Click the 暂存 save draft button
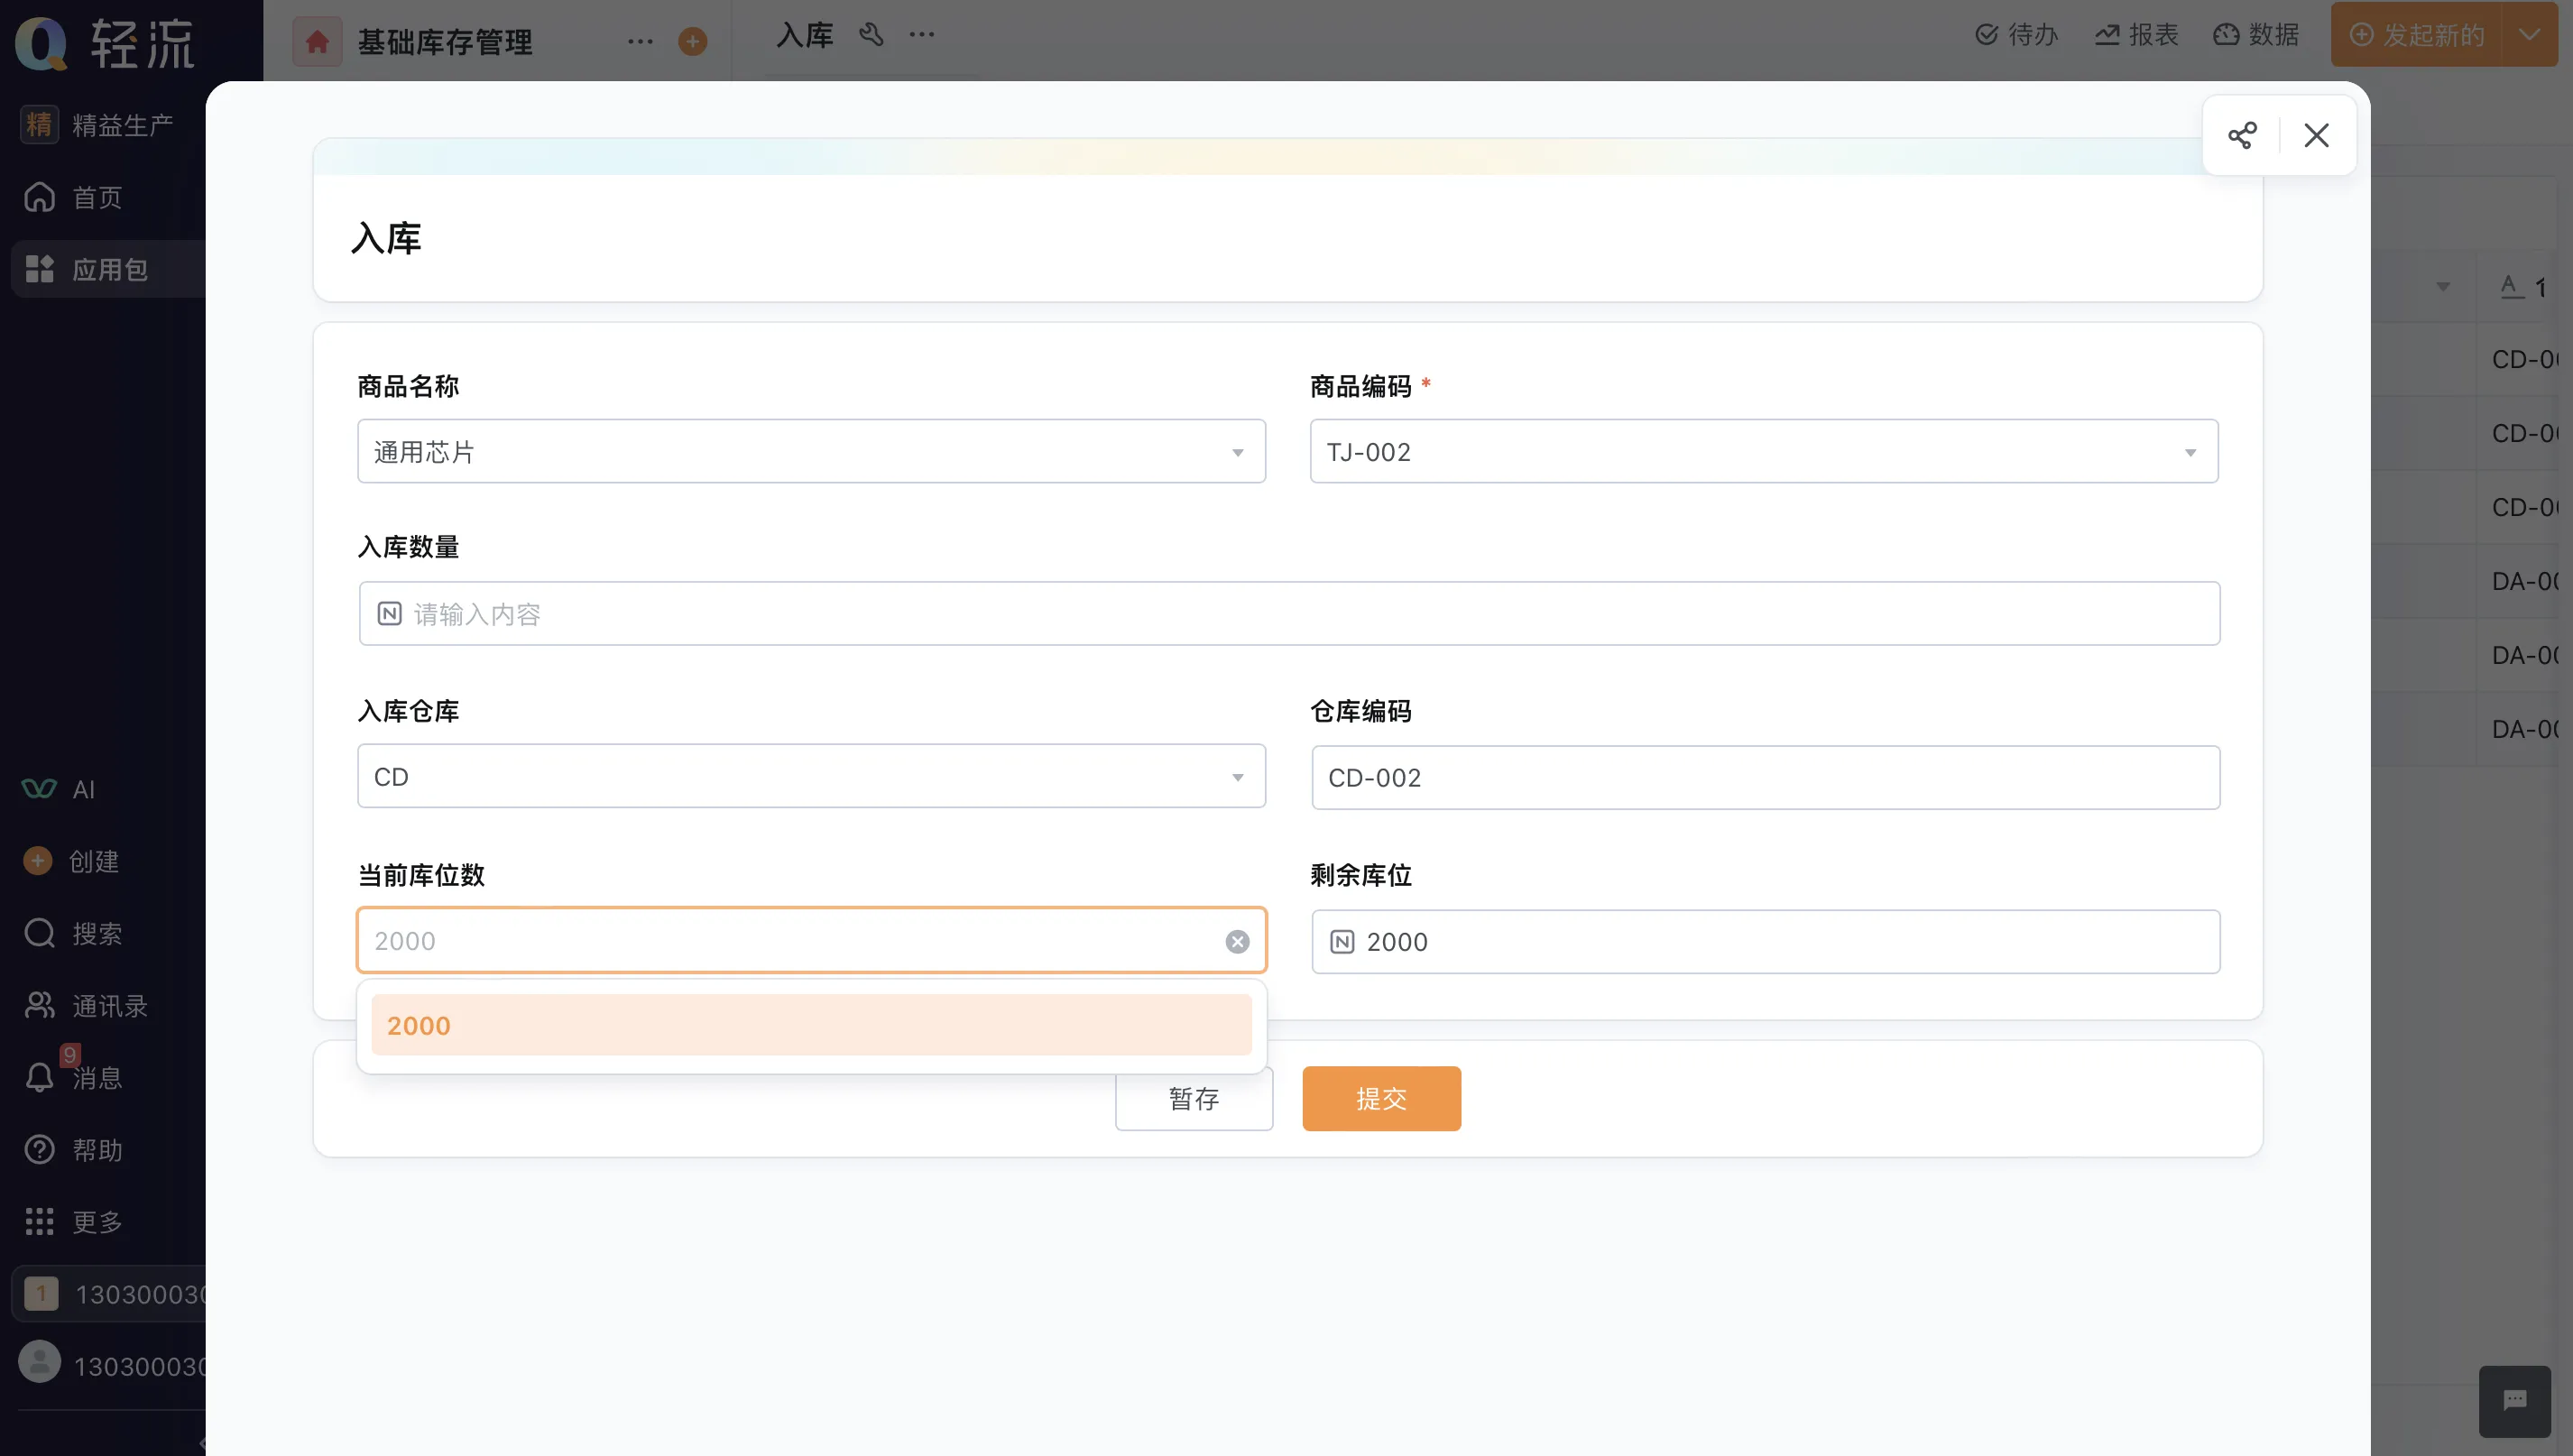2573x1456 pixels. click(1193, 1098)
